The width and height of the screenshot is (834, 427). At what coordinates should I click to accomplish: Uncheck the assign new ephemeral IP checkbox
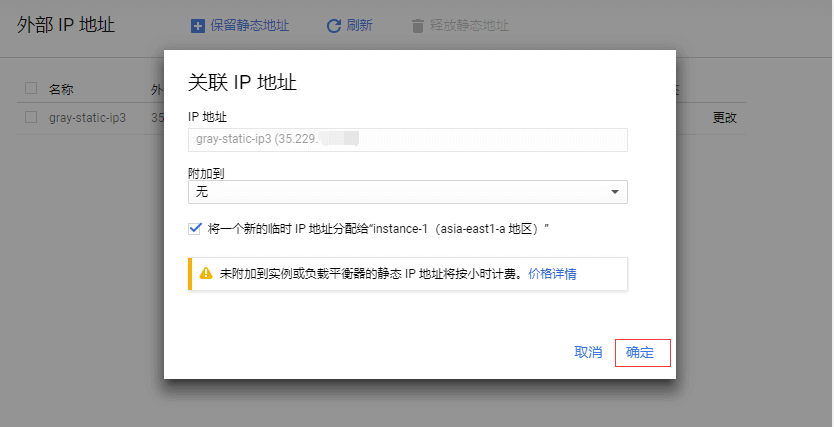click(x=195, y=228)
